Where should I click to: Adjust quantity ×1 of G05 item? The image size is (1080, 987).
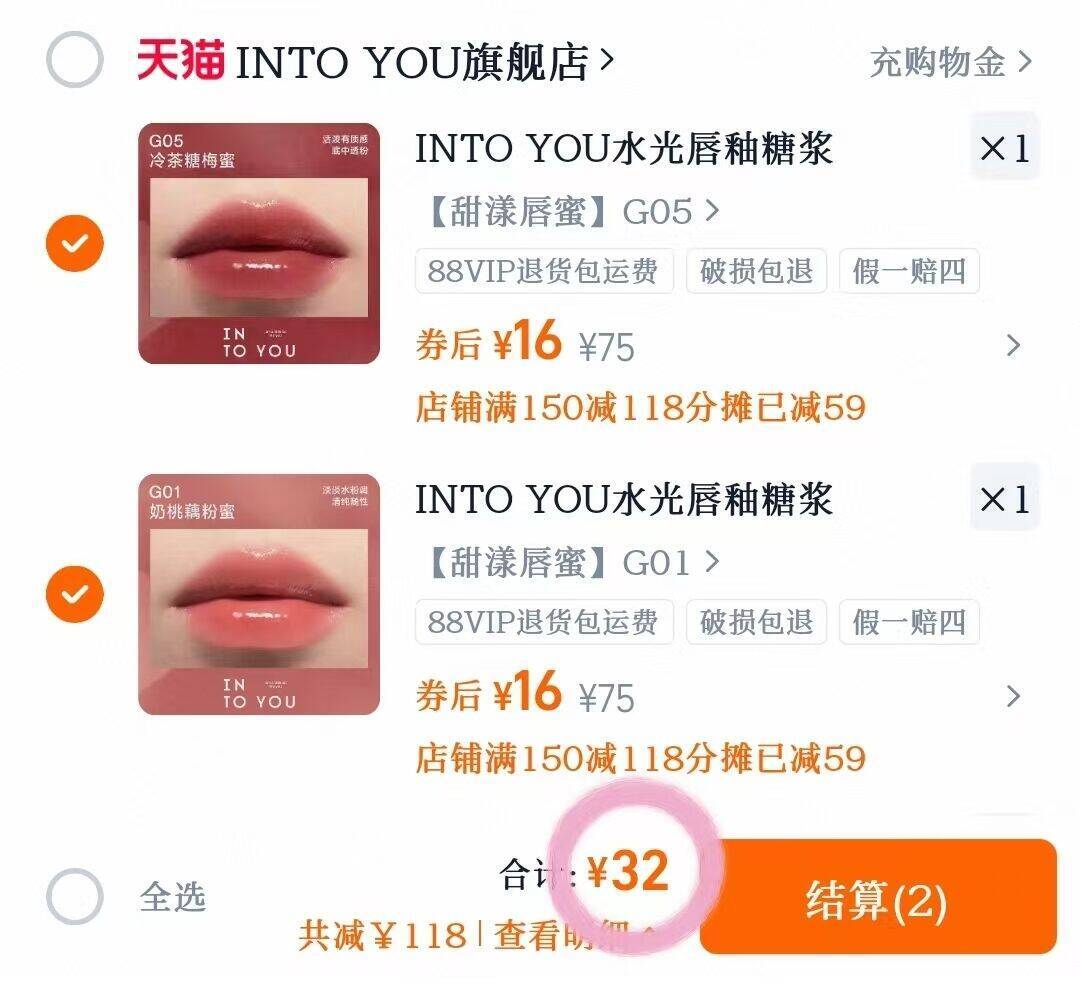click(x=1004, y=147)
